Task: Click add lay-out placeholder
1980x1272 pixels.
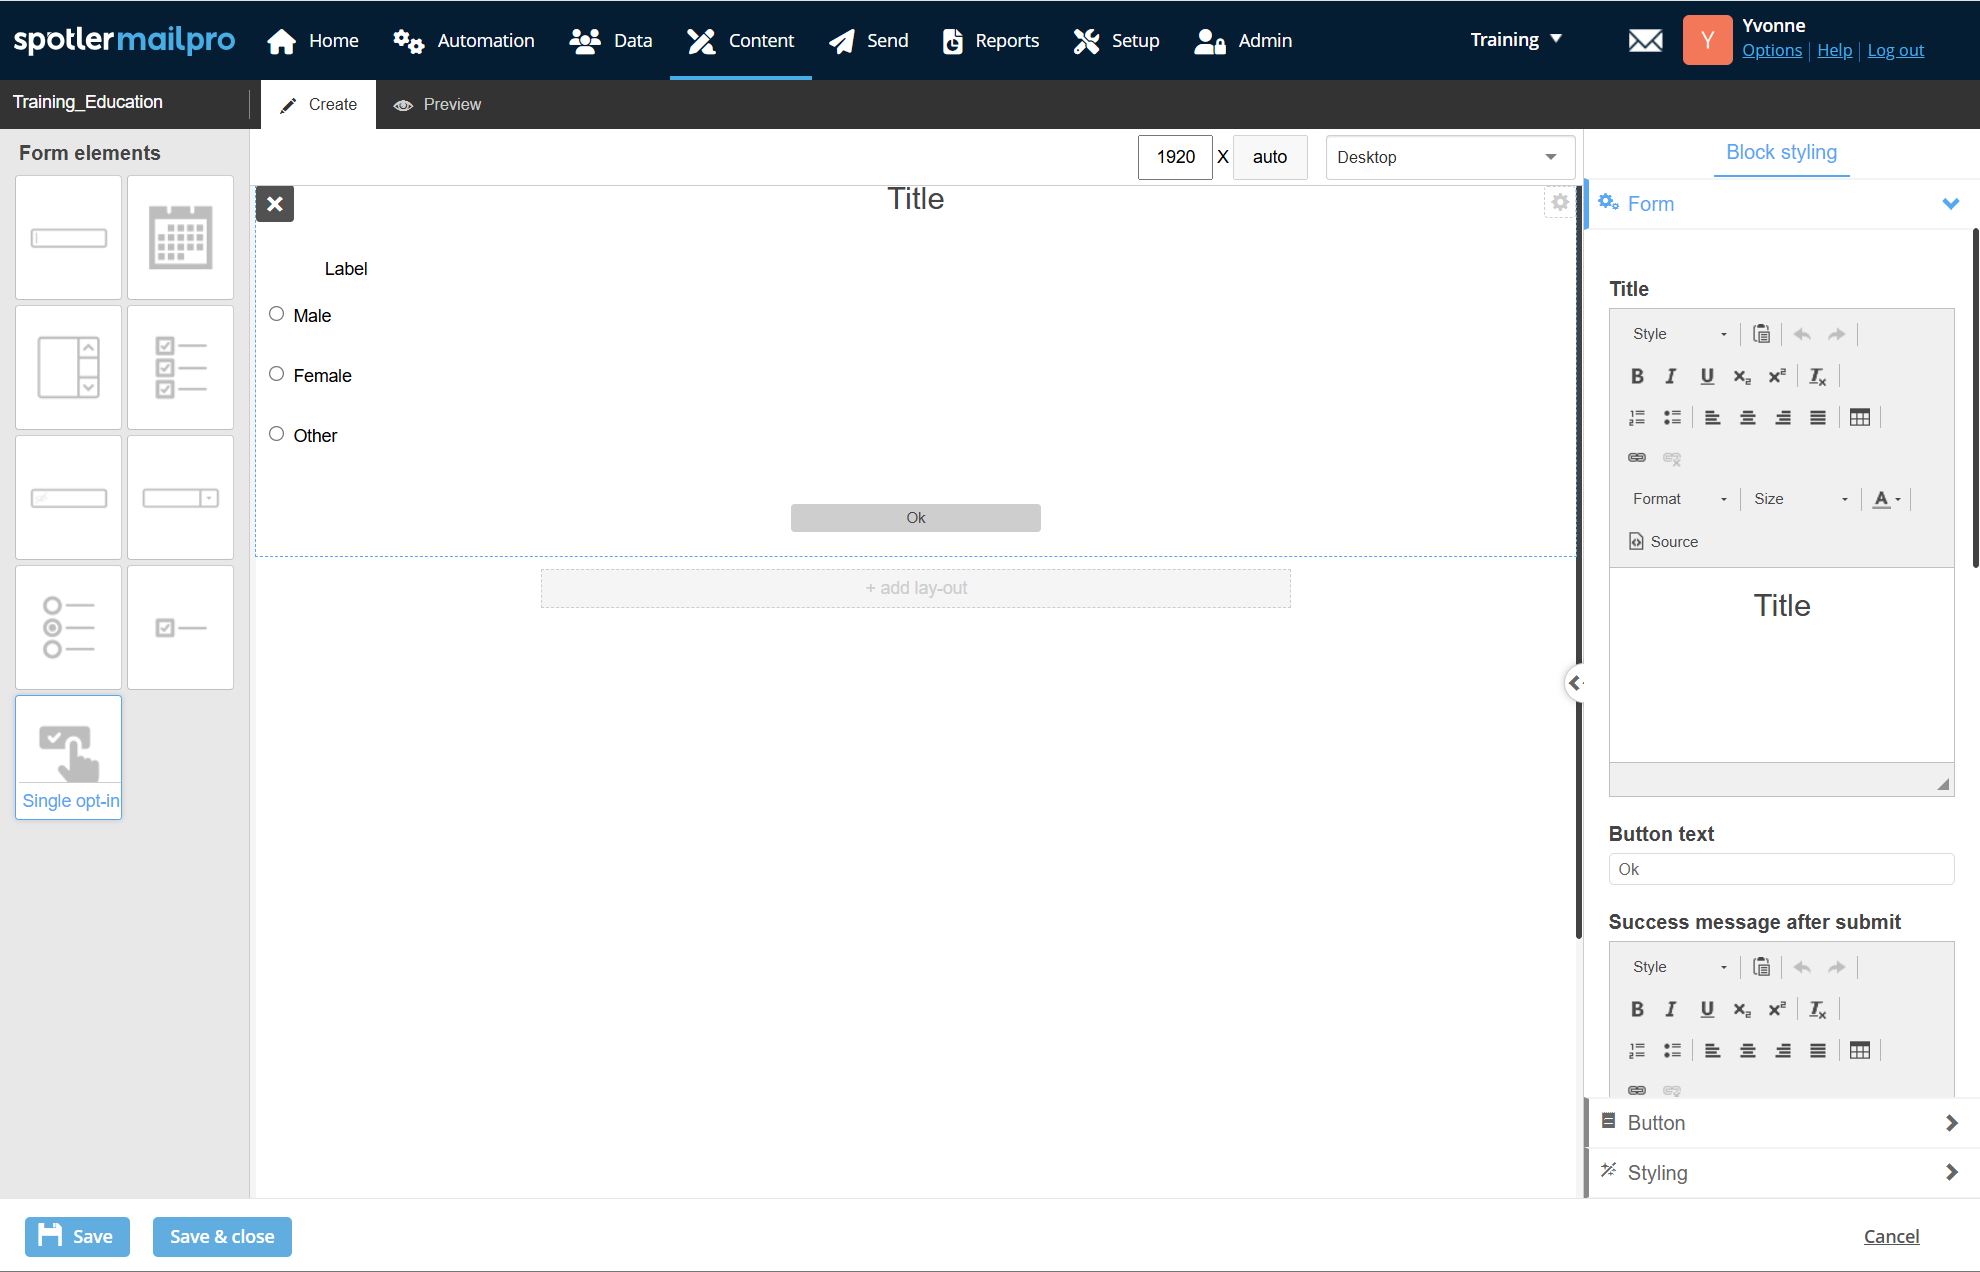Action: (915, 588)
